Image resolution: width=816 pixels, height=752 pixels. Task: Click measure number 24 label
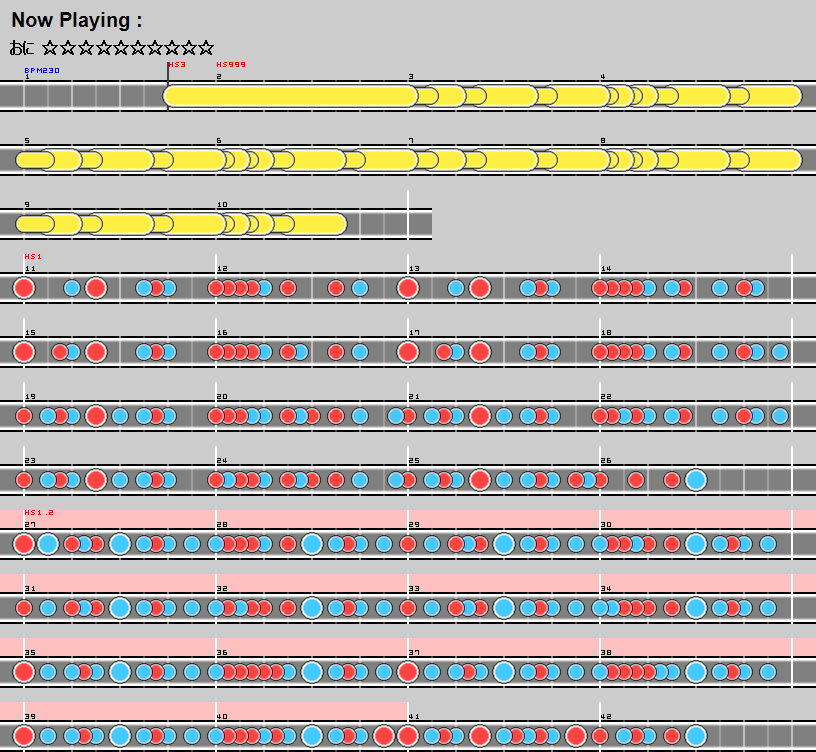point(222,461)
